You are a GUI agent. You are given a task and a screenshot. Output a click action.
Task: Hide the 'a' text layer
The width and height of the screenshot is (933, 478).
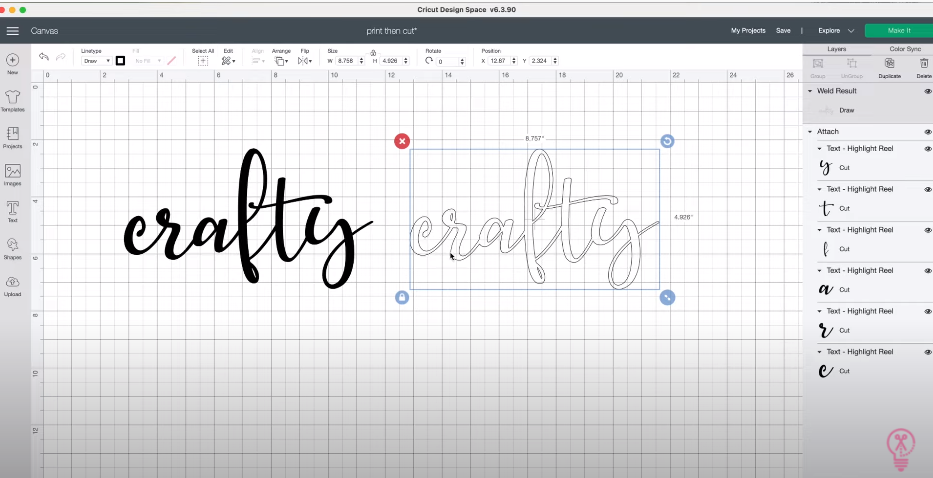click(927, 270)
